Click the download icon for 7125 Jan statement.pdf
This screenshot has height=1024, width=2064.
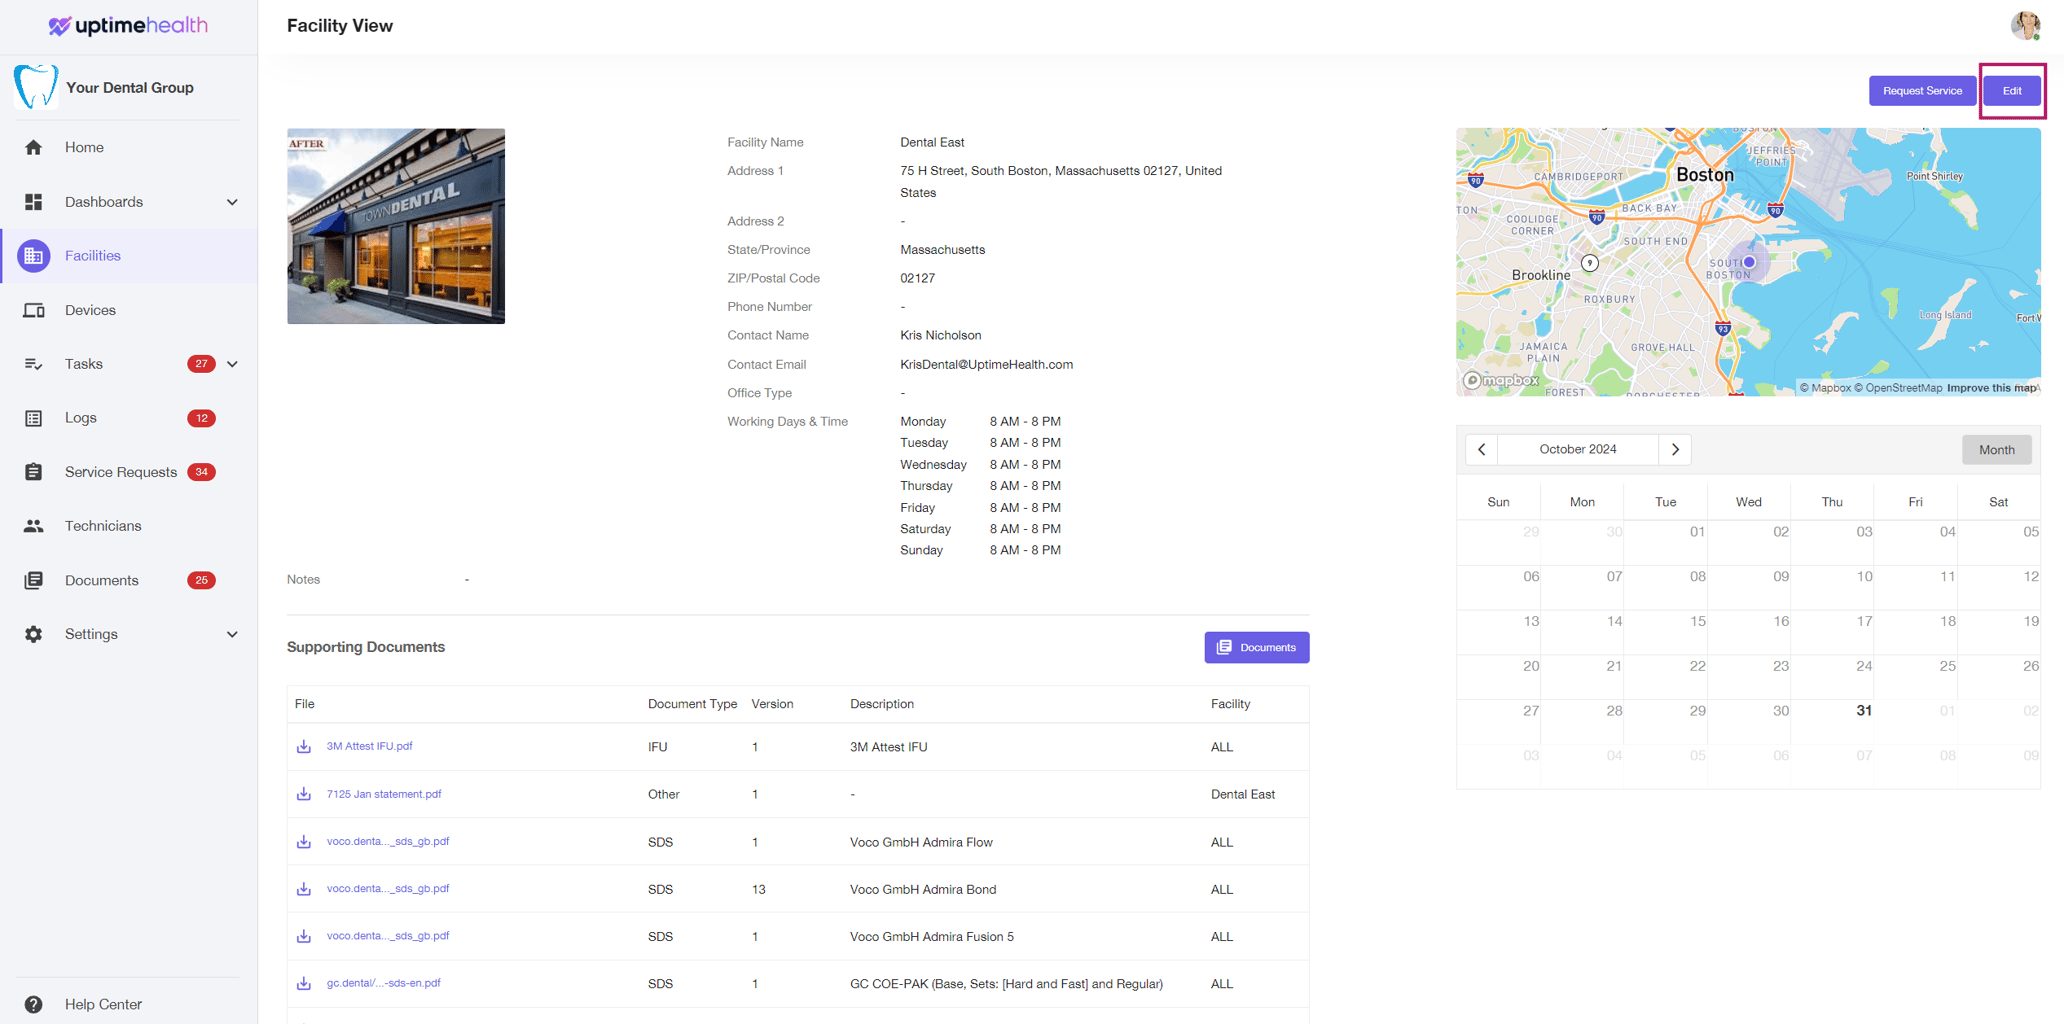coord(304,794)
